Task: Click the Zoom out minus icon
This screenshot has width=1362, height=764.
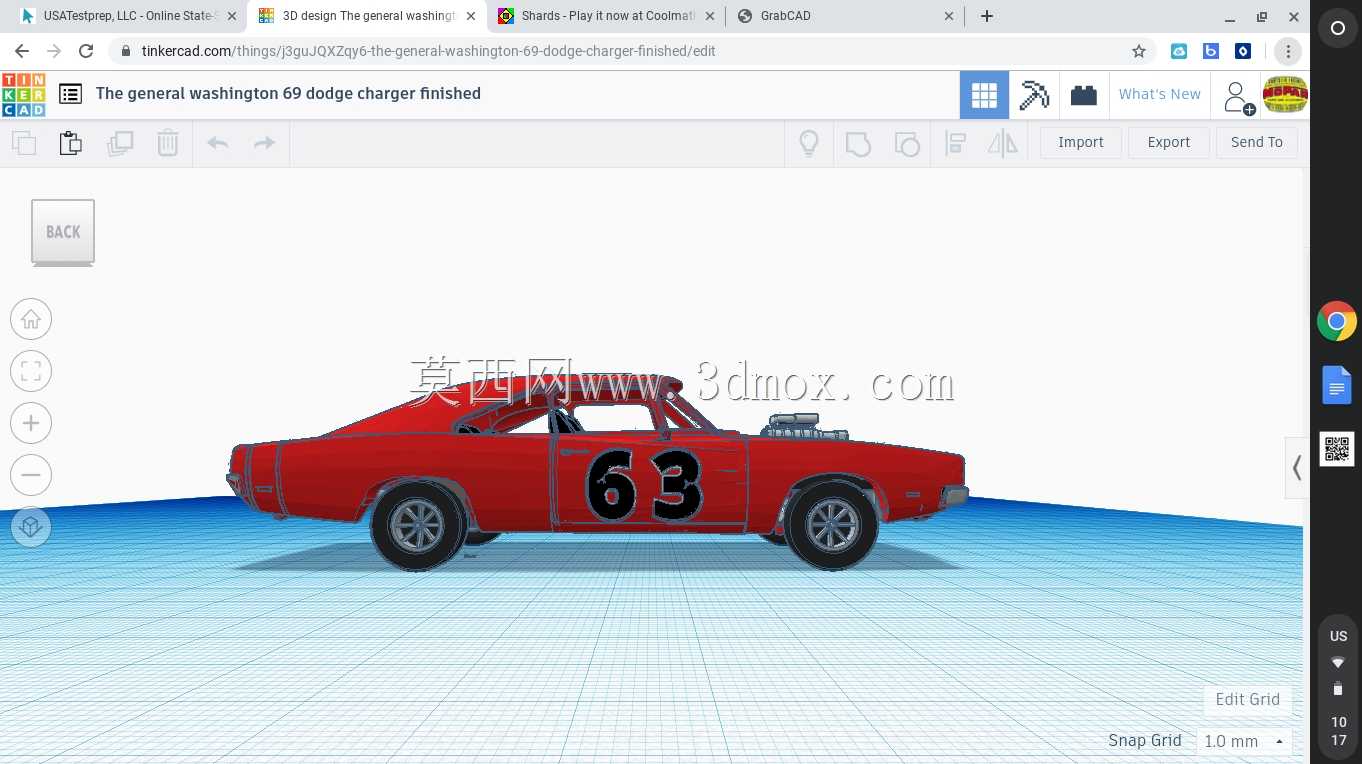Action: tap(31, 475)
